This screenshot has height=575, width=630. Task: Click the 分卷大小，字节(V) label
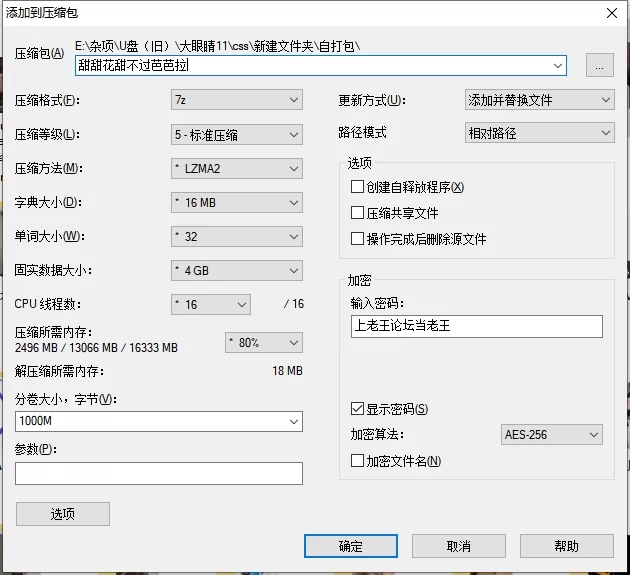point(66,399)
